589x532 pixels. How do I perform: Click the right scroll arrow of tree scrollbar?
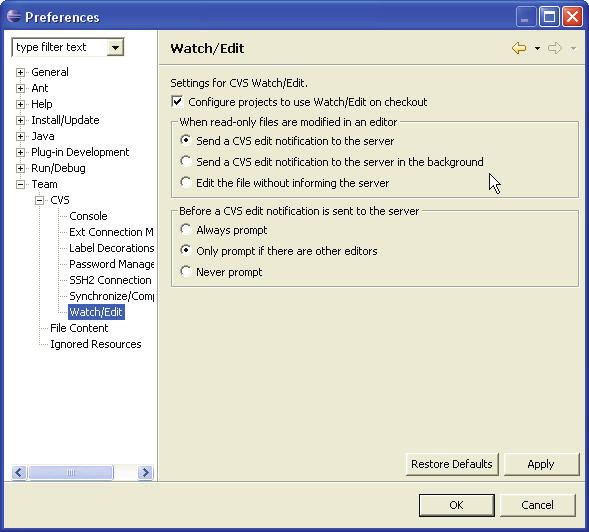[145, 472]
